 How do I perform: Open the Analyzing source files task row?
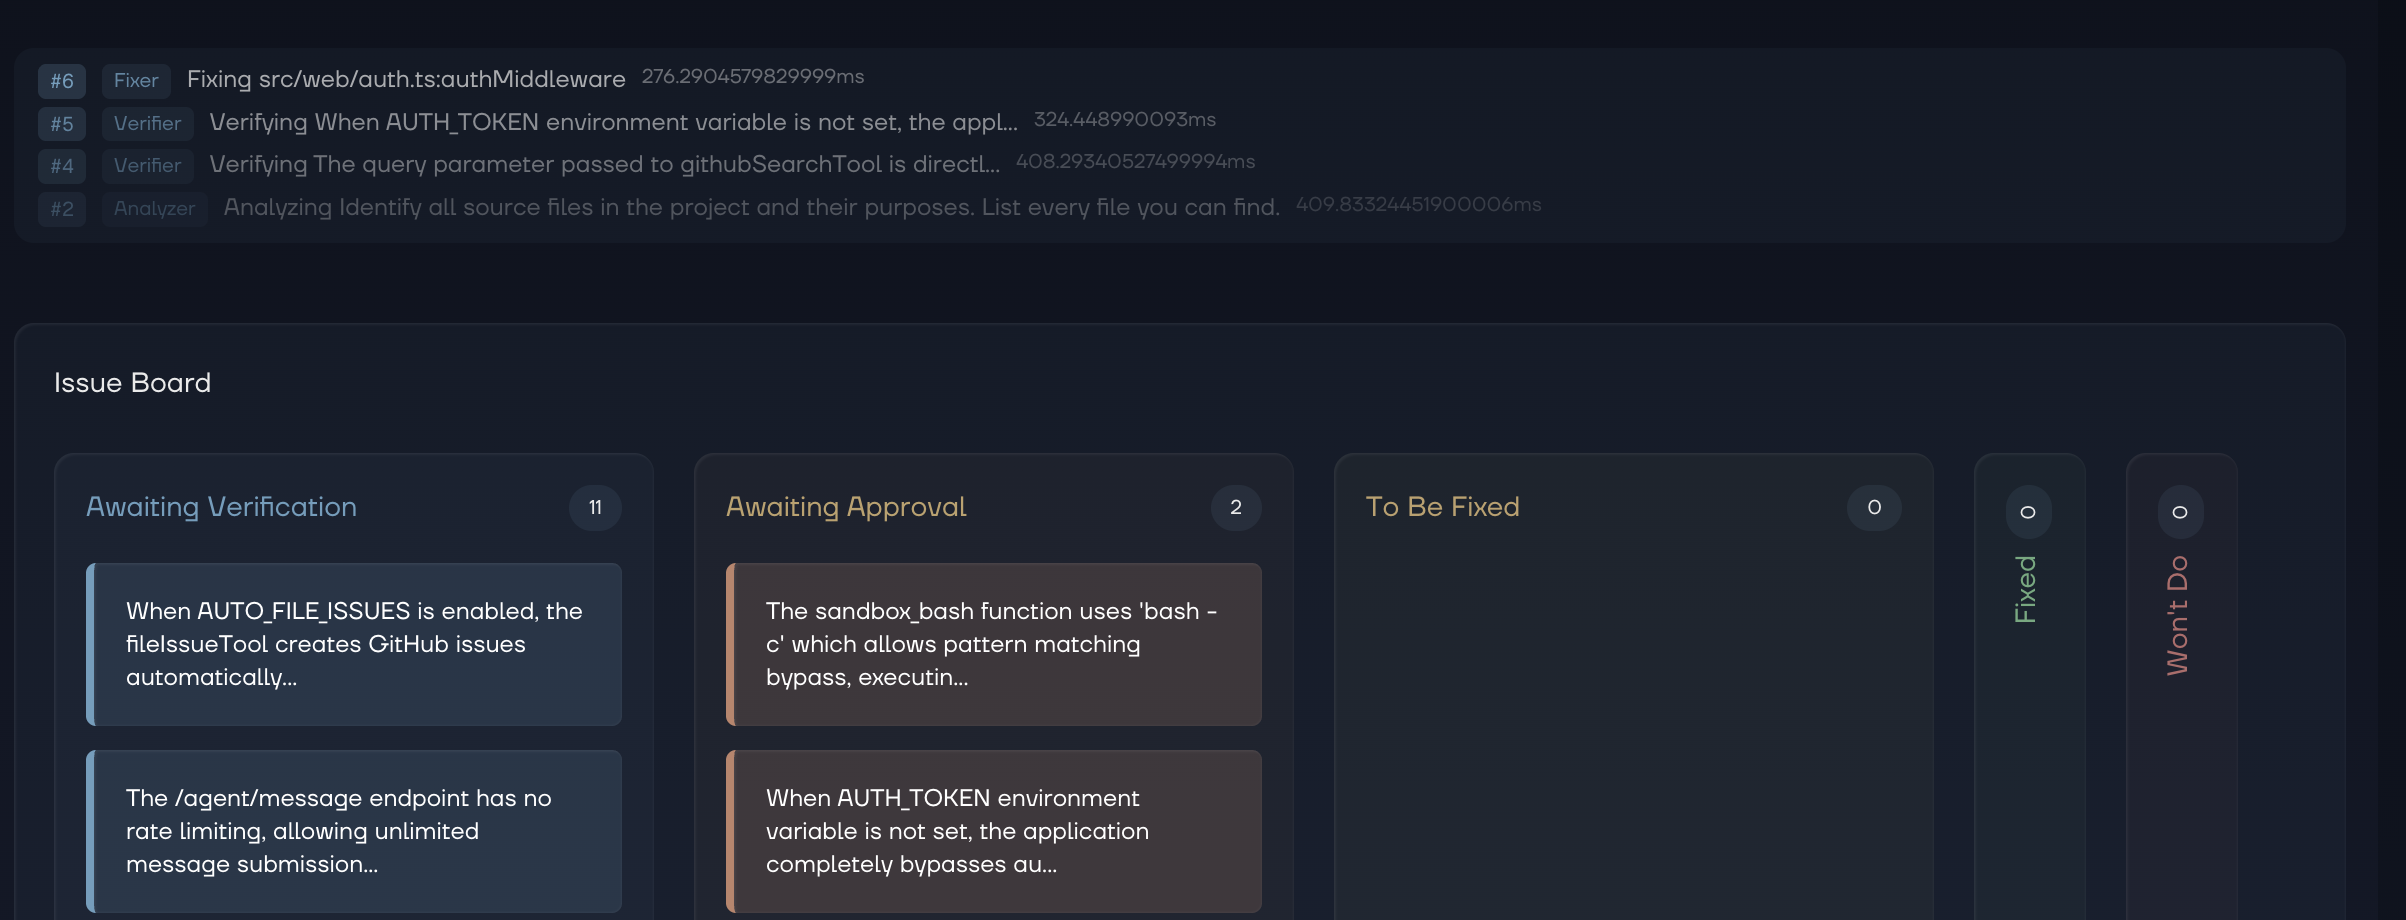[751, 208]
